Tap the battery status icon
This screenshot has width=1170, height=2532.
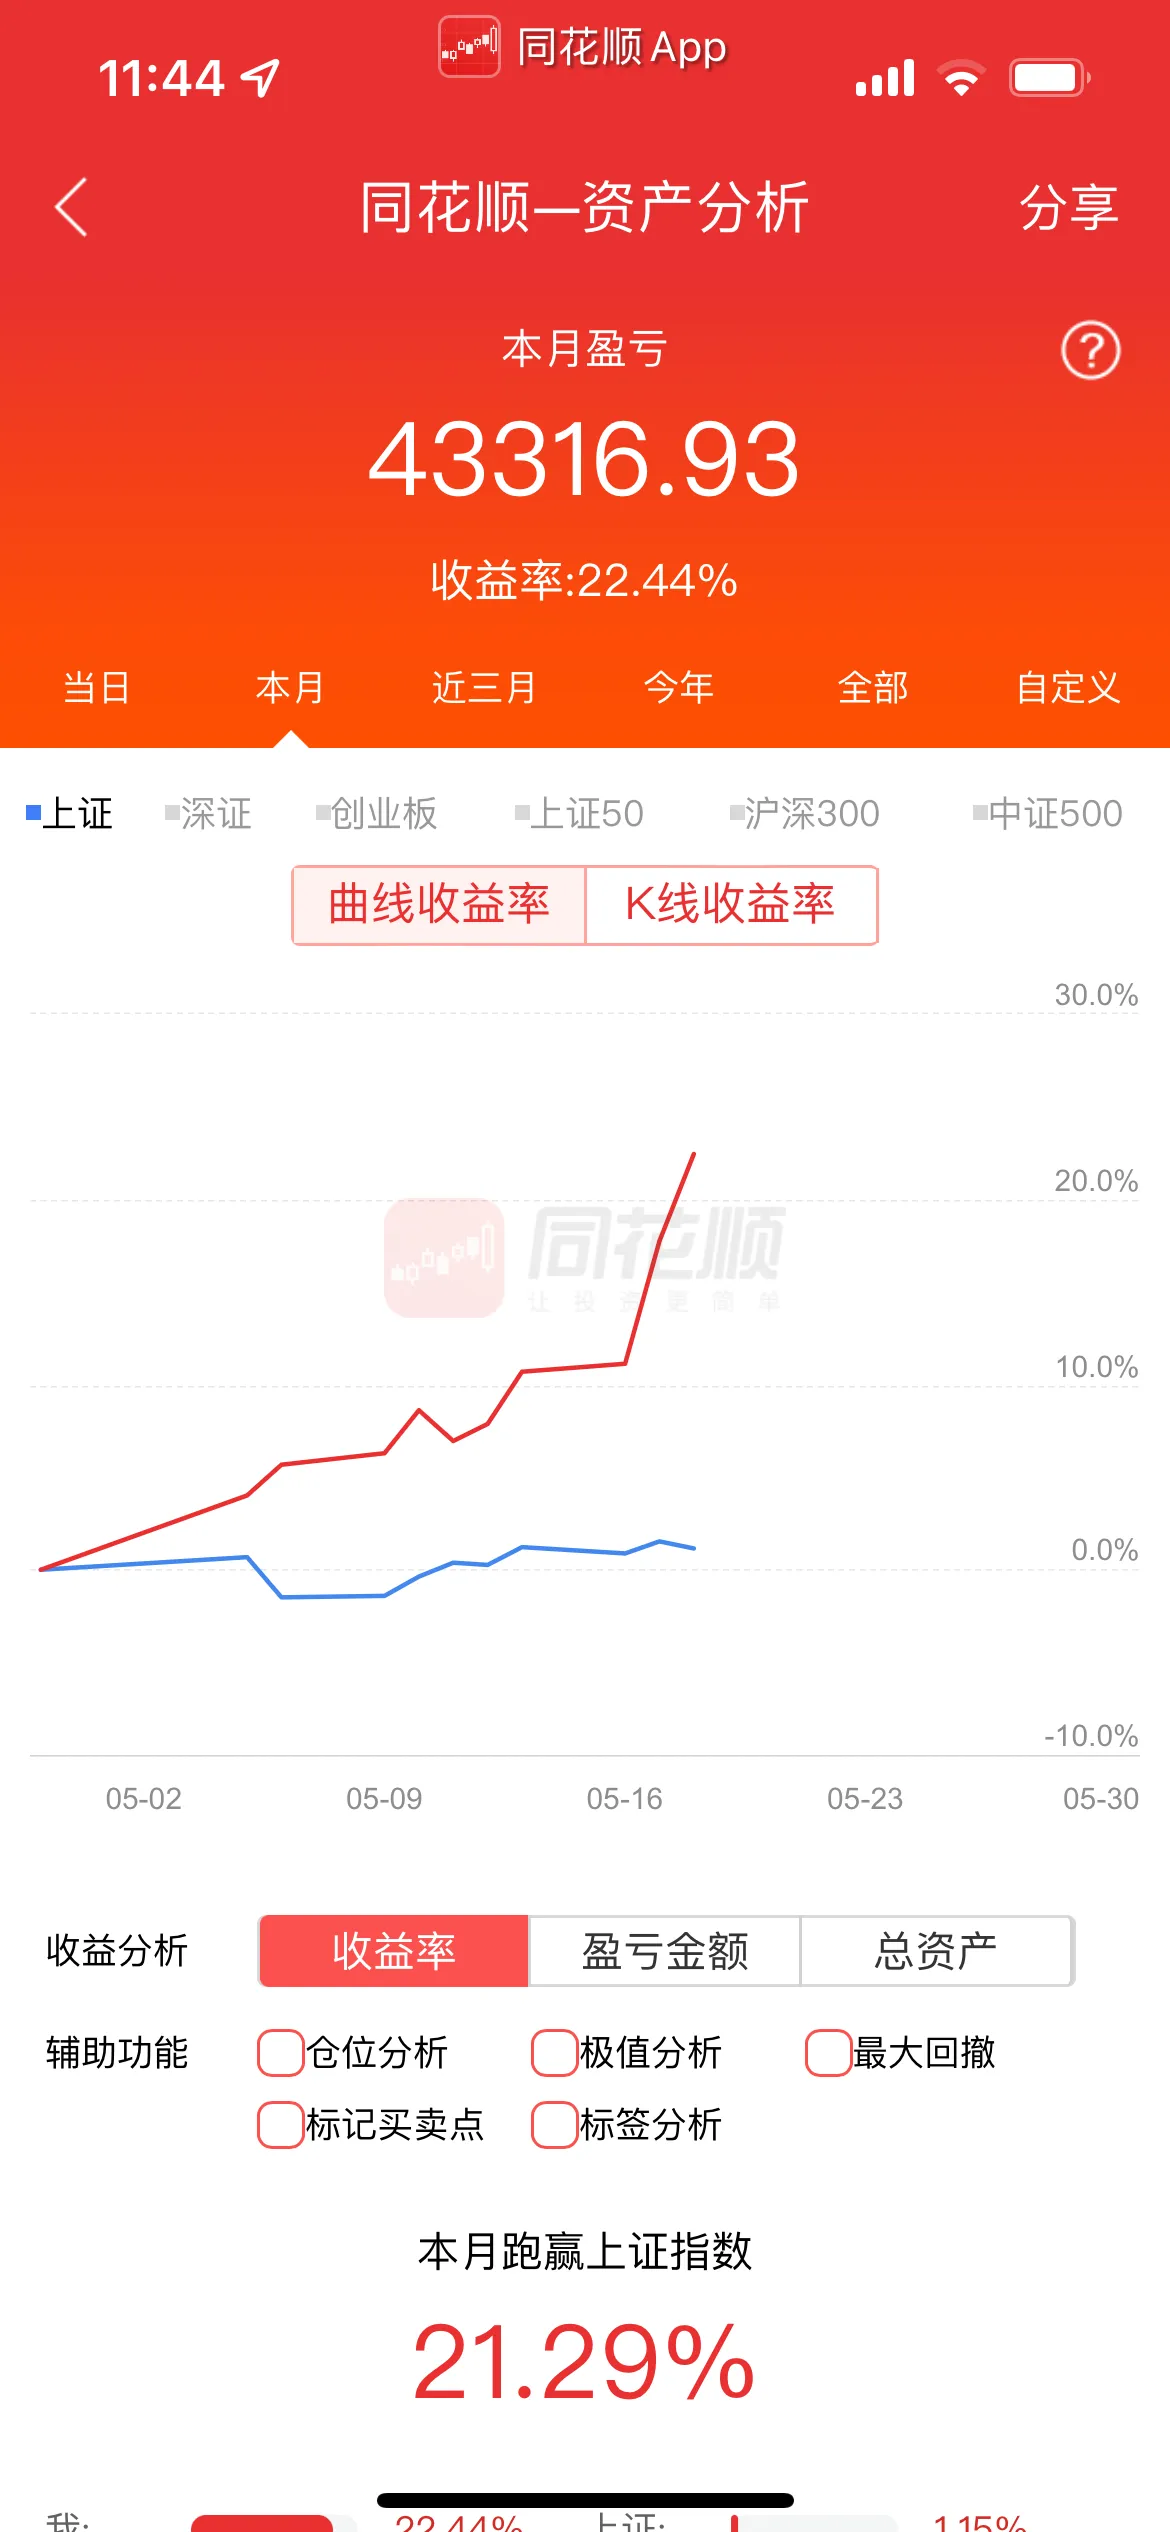[x=1049, y=78]
